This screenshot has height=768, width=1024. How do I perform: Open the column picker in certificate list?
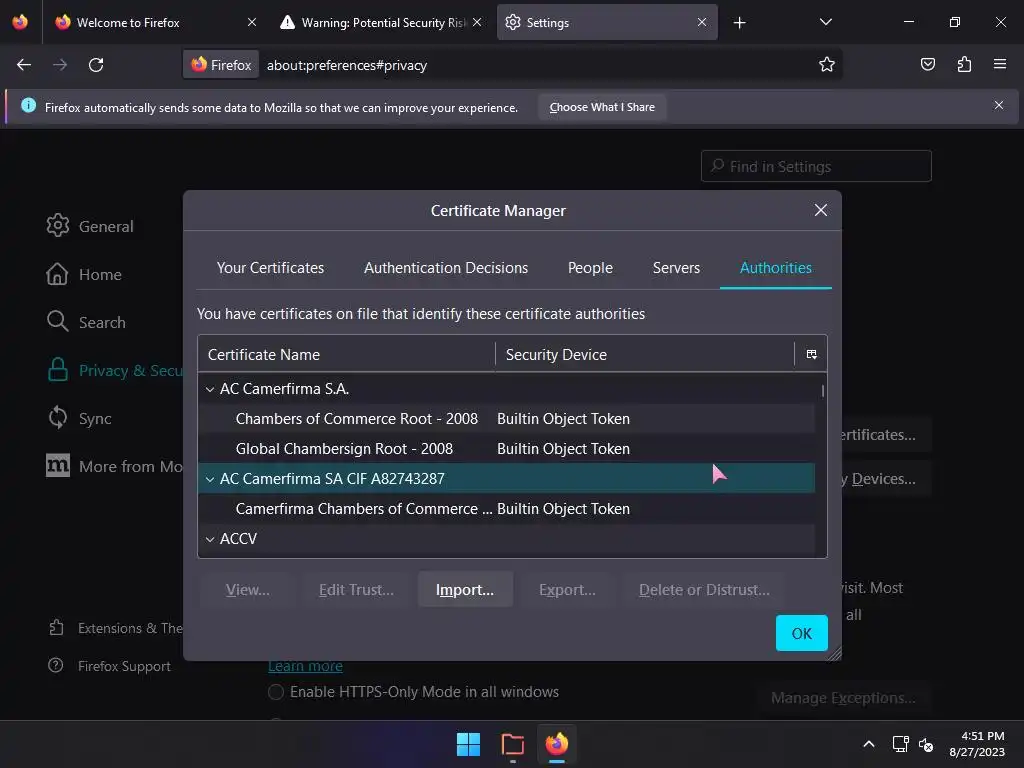point(811,355)
